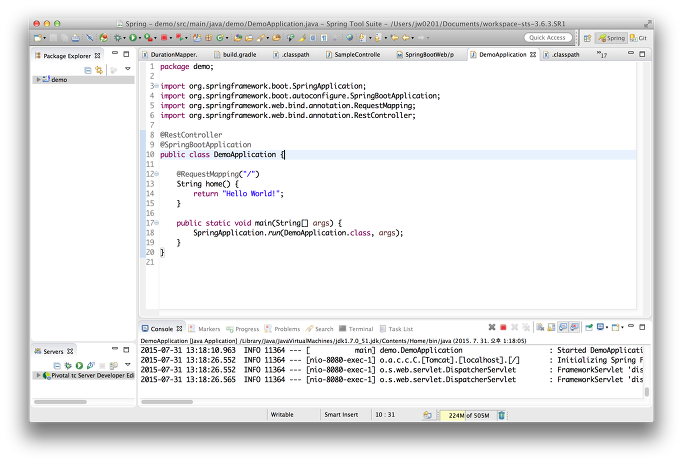The image size is (683, 463).
Task: Switch to the Spring perspective button
Action: point(612,38)
